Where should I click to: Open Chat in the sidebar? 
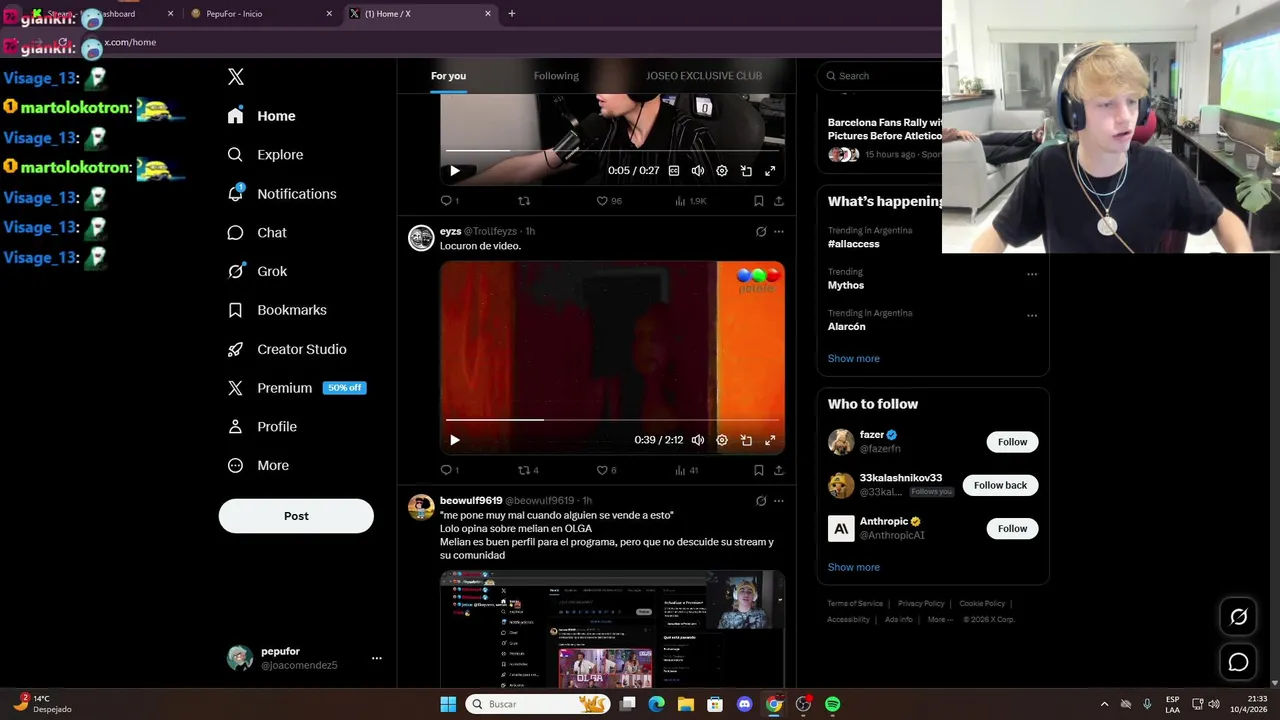click(257, 233)
